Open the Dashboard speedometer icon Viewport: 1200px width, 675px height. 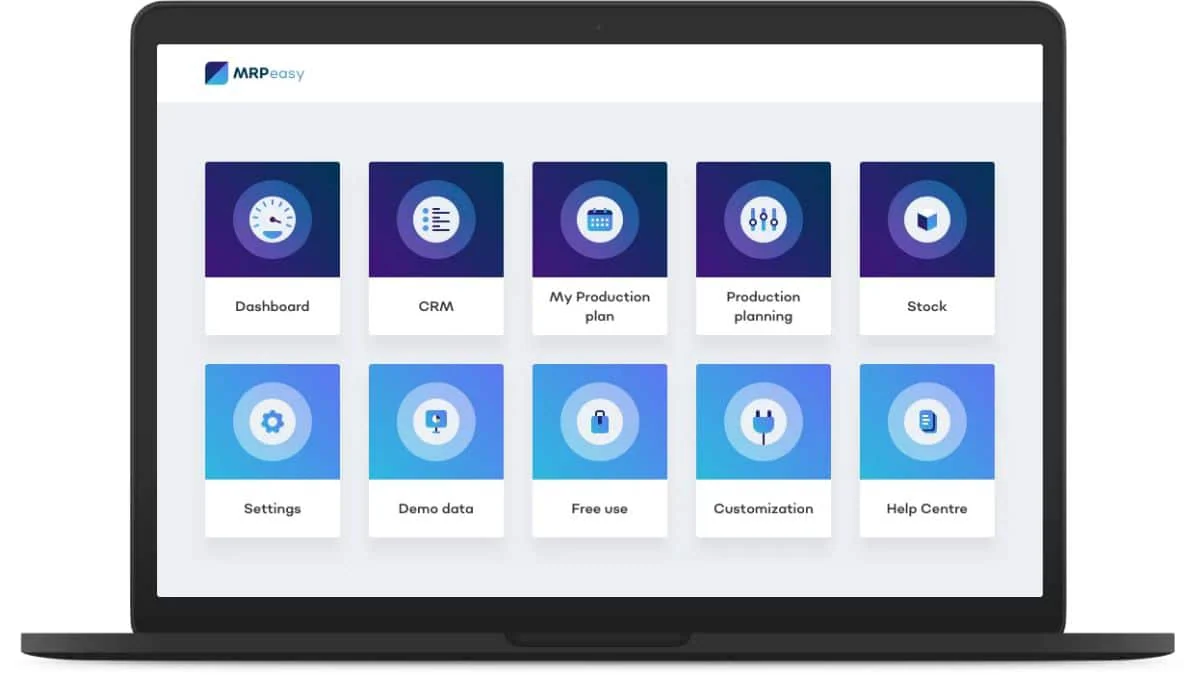272,219
